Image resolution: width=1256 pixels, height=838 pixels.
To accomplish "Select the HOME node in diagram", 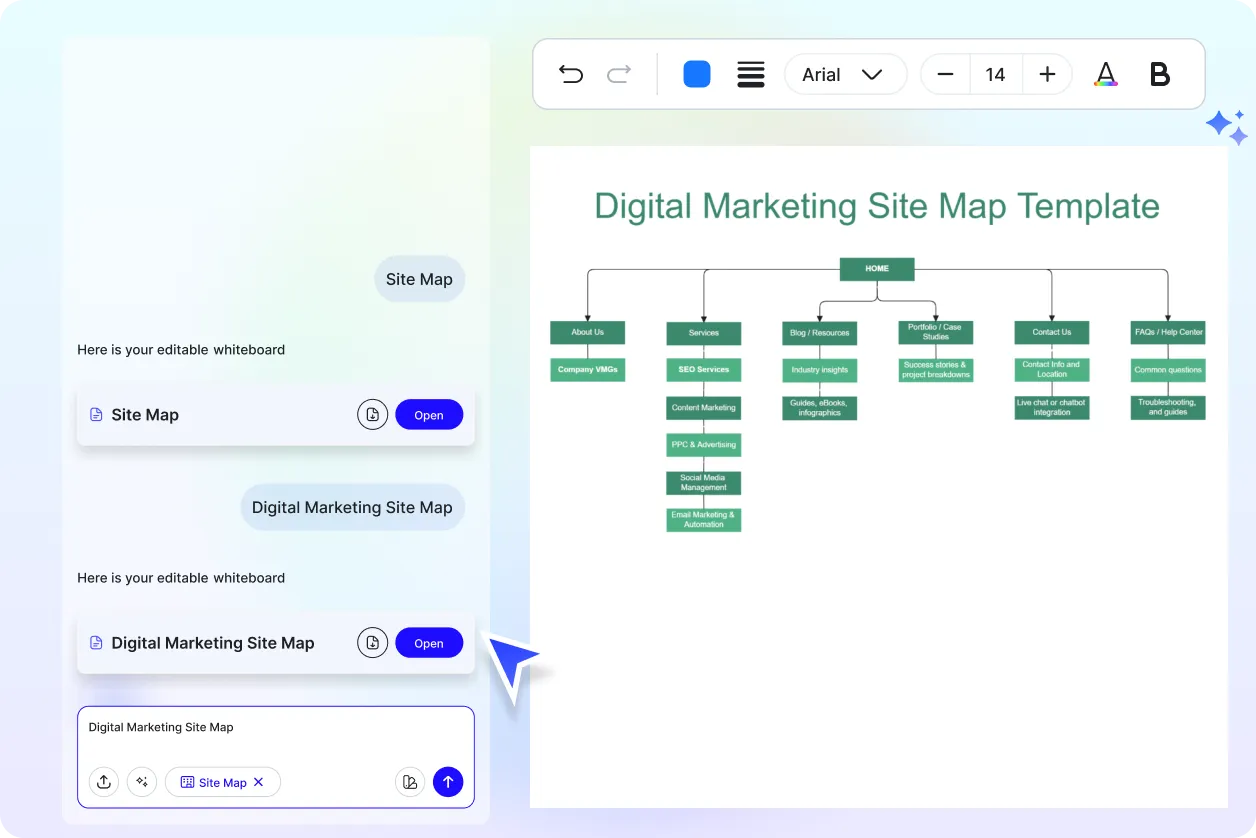I will [x=877, y=269].
